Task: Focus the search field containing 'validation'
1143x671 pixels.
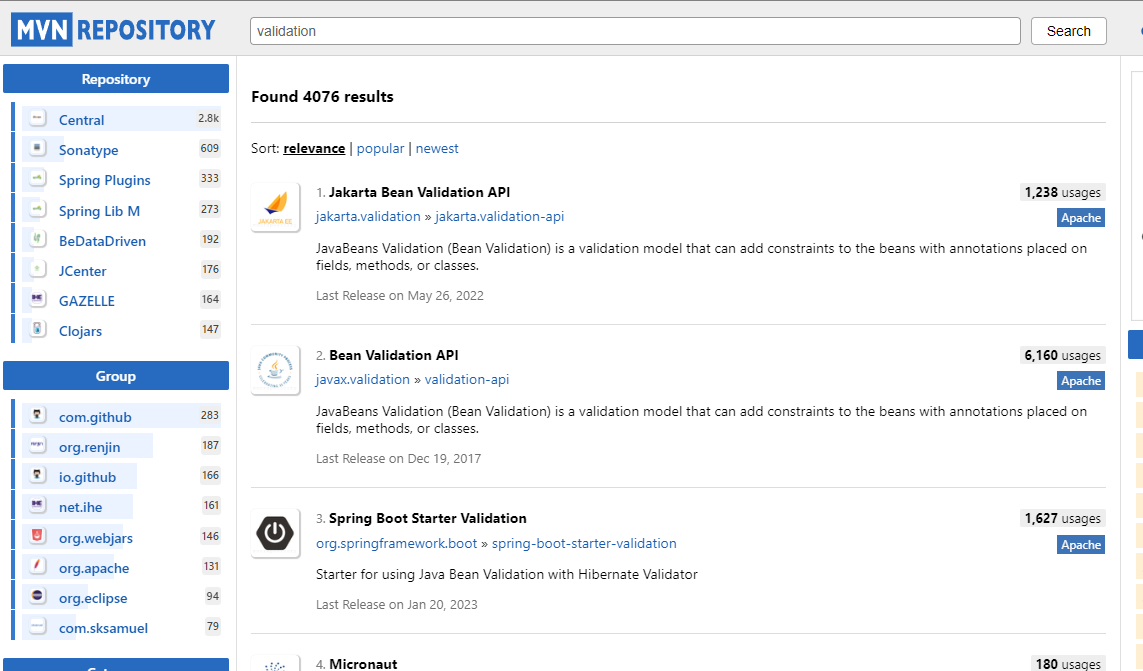Action: (x=635, y=31)
